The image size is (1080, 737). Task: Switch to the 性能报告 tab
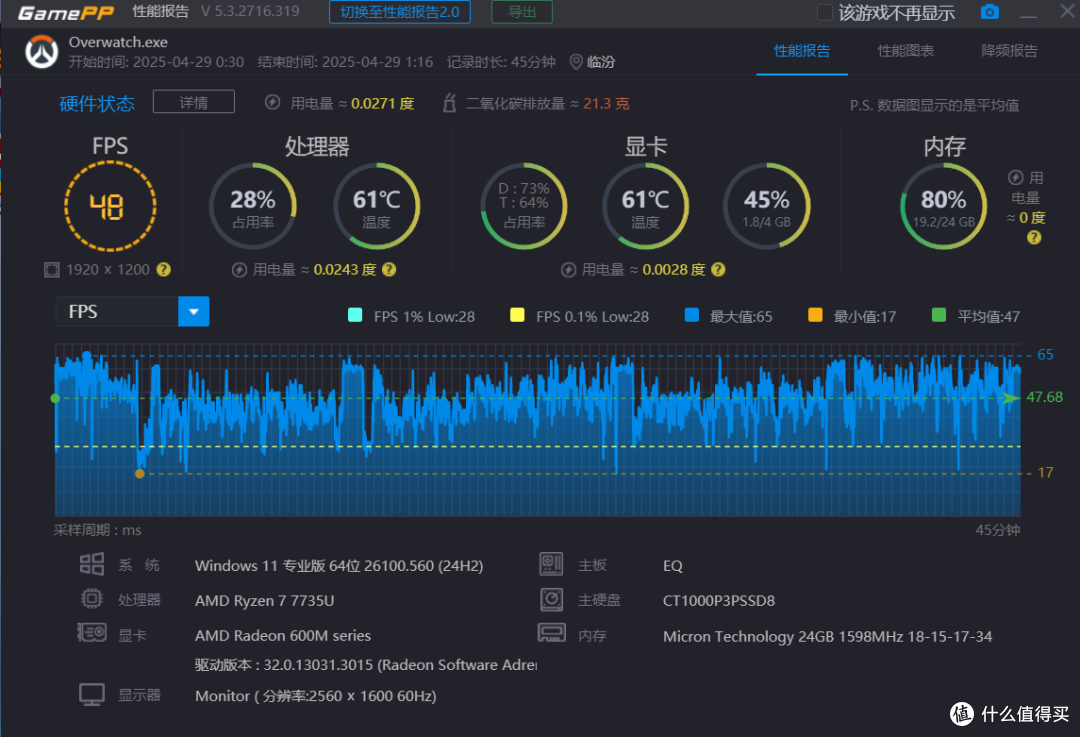[x=802, y=50]
